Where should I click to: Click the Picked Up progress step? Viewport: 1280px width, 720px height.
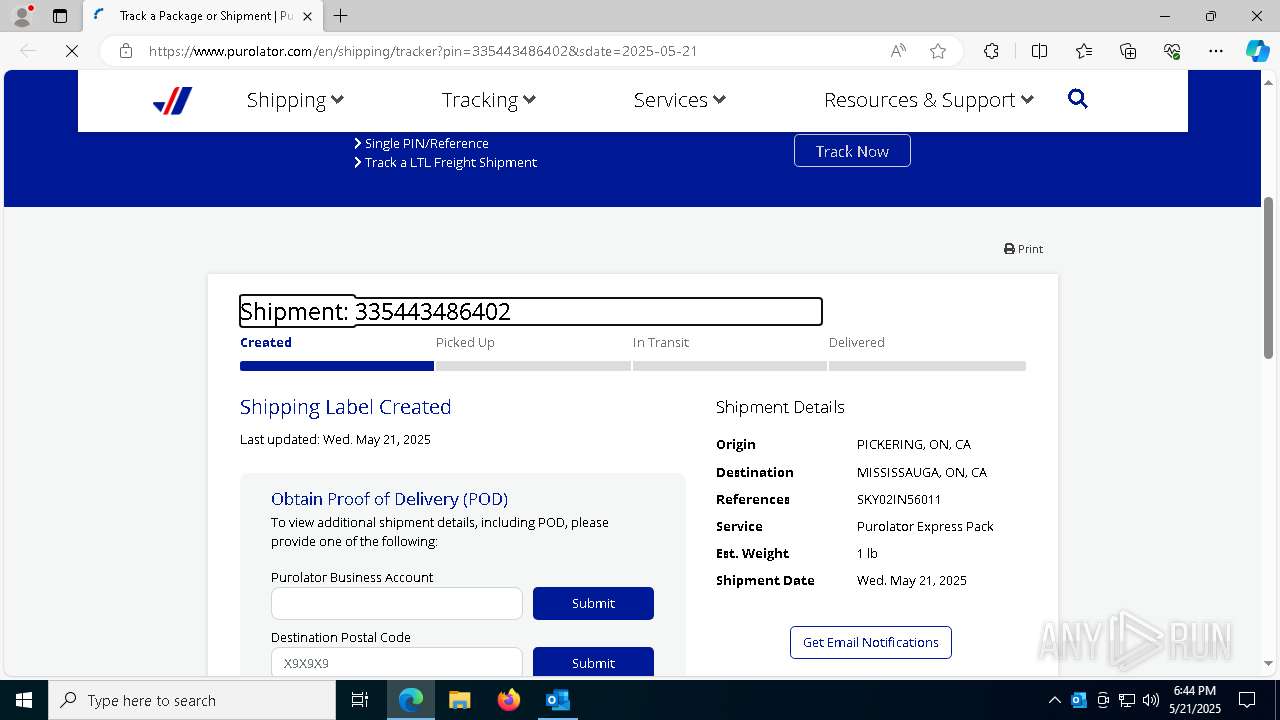tap(465, 342)
